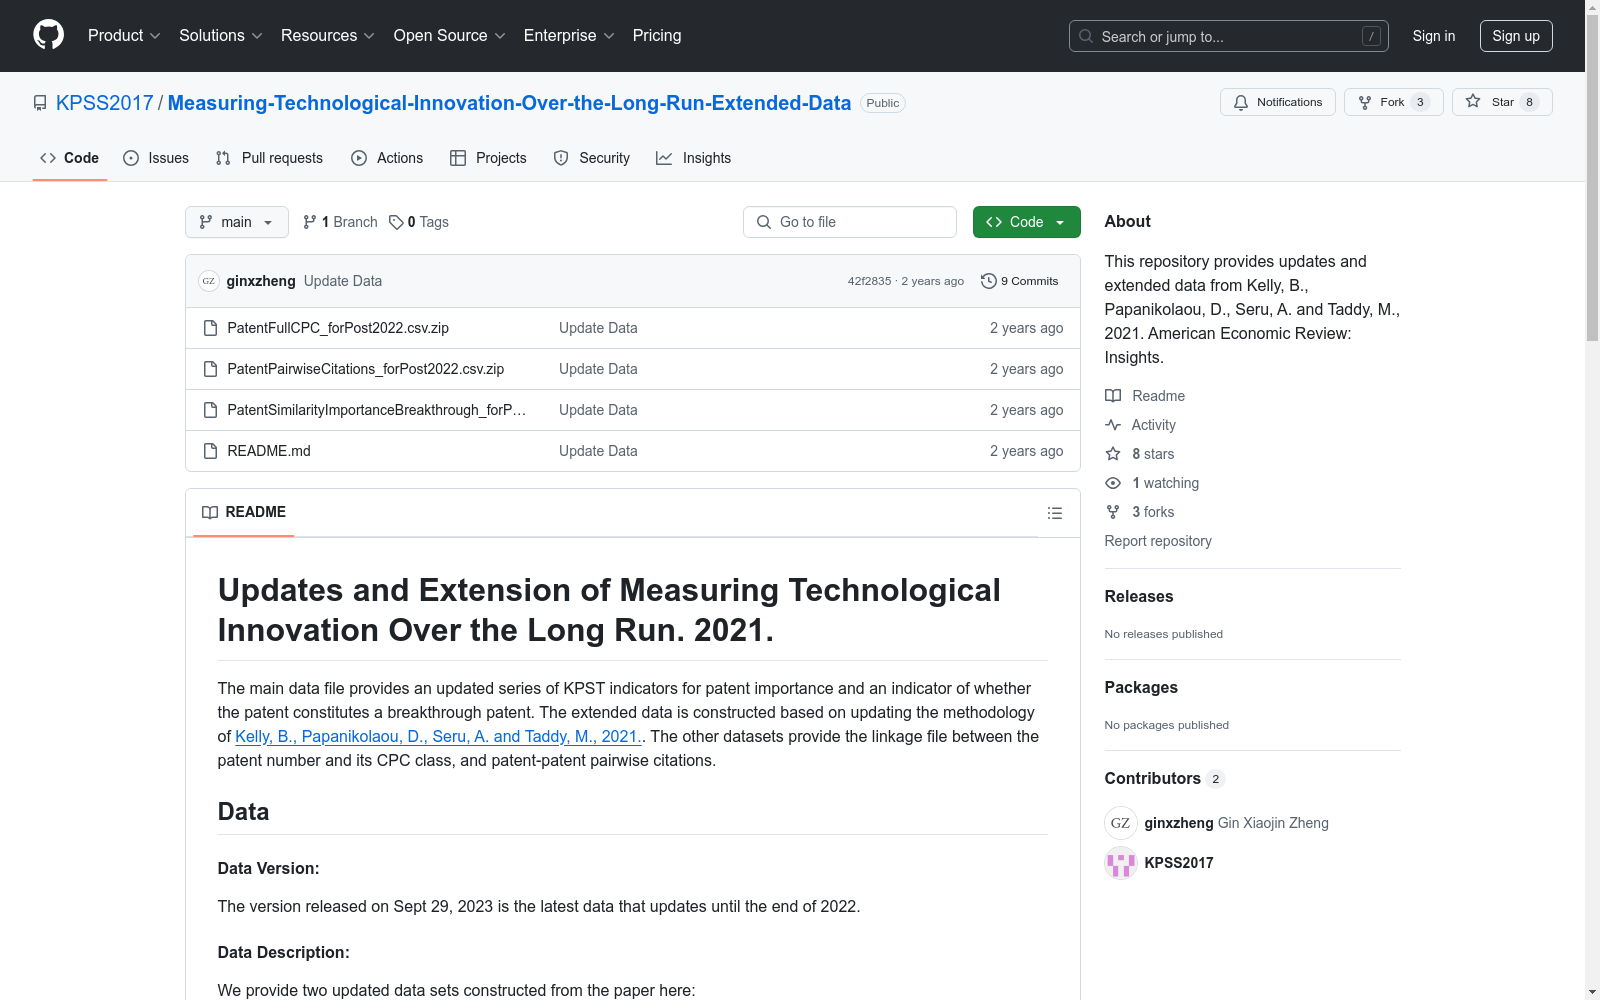Click the eye icon next to 1 watching

(1113, 483)
